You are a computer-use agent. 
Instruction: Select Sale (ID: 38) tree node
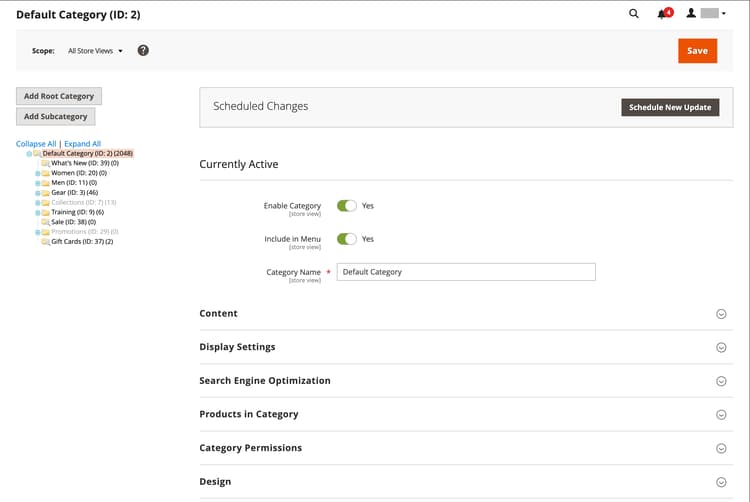[74, 222]
